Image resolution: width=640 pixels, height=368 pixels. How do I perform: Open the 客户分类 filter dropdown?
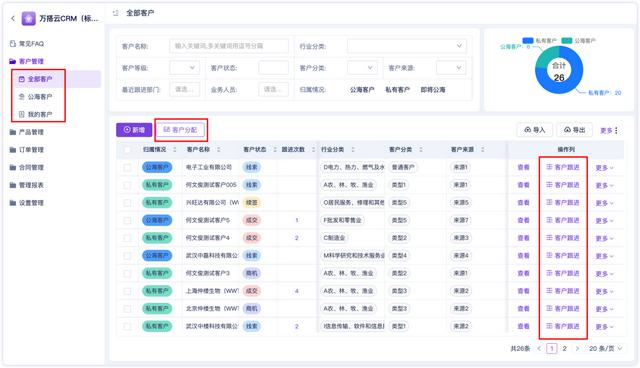(362, 68)
